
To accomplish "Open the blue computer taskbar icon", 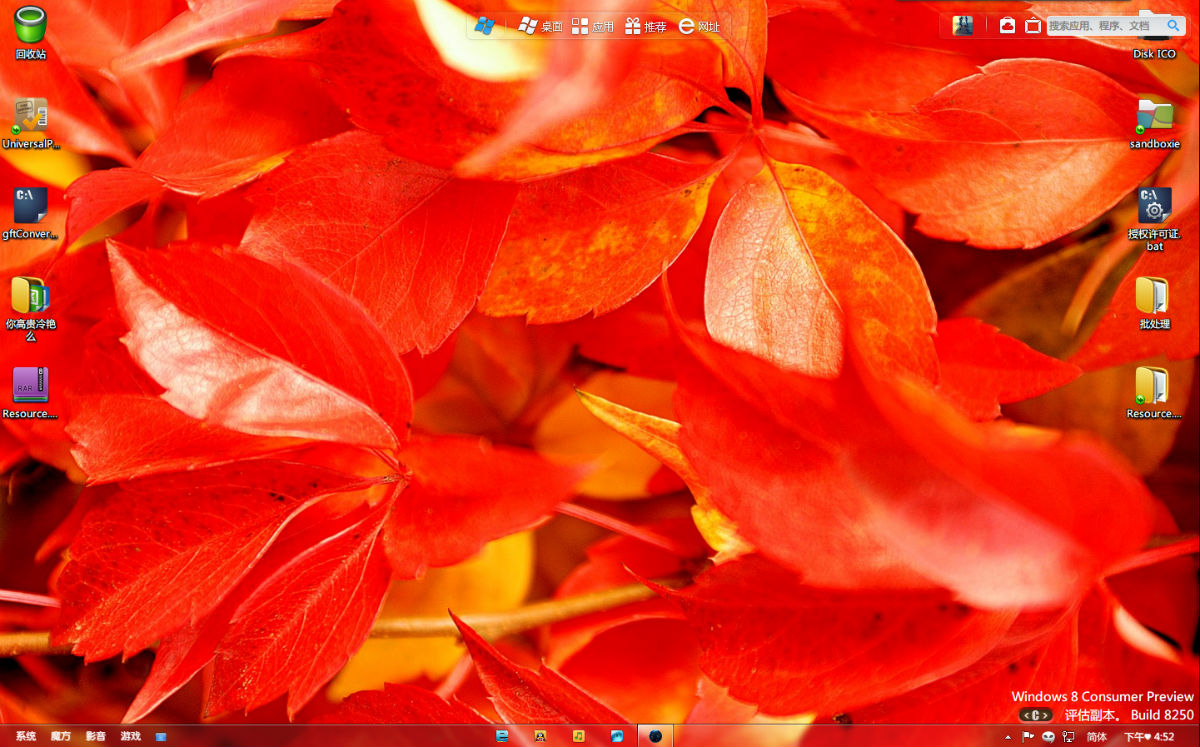I will click(x=502, y=736).
